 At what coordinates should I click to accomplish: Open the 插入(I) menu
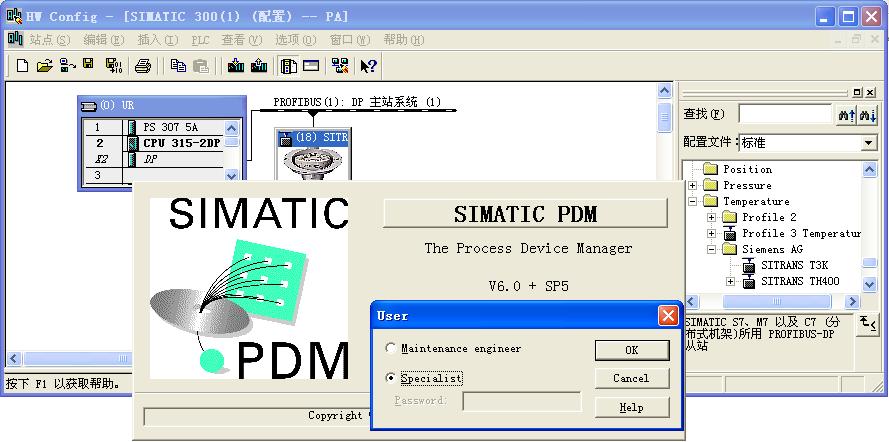(x=158, y=40)
